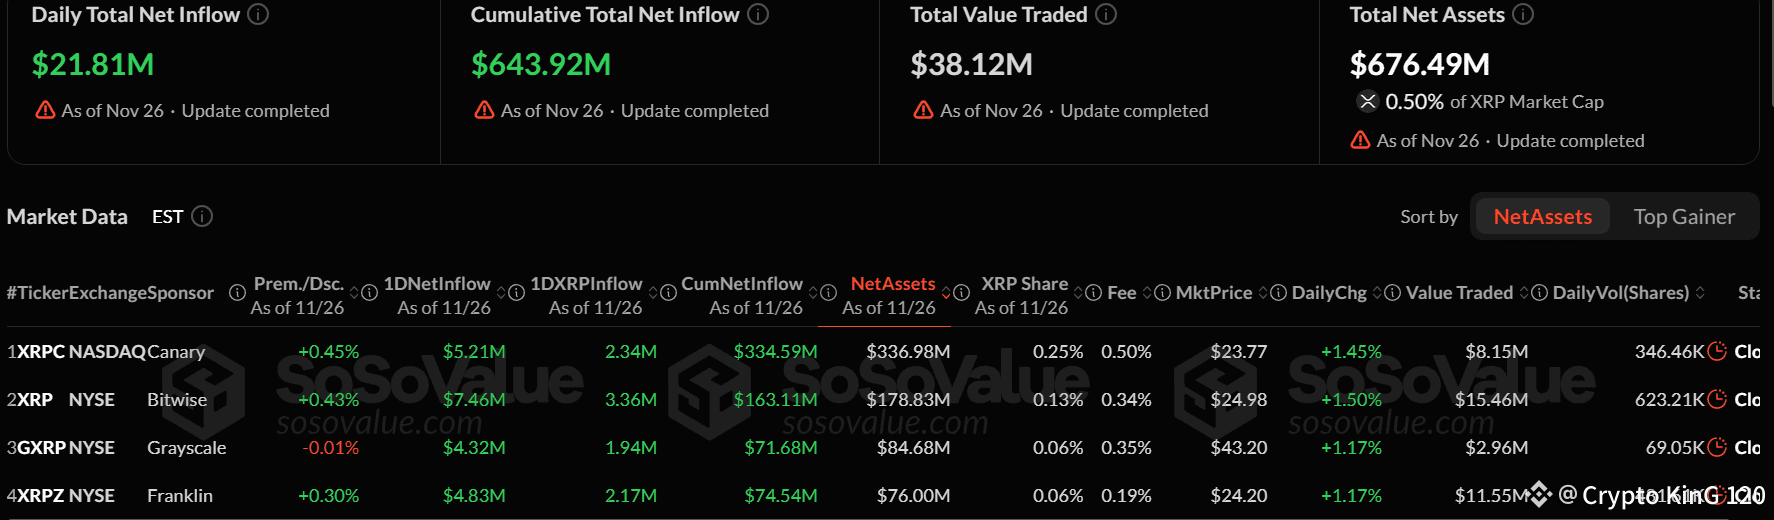1774x520 pixels.
Task: Click XRP logo beside 0.50% market cap
Action: click(1367, 101)
